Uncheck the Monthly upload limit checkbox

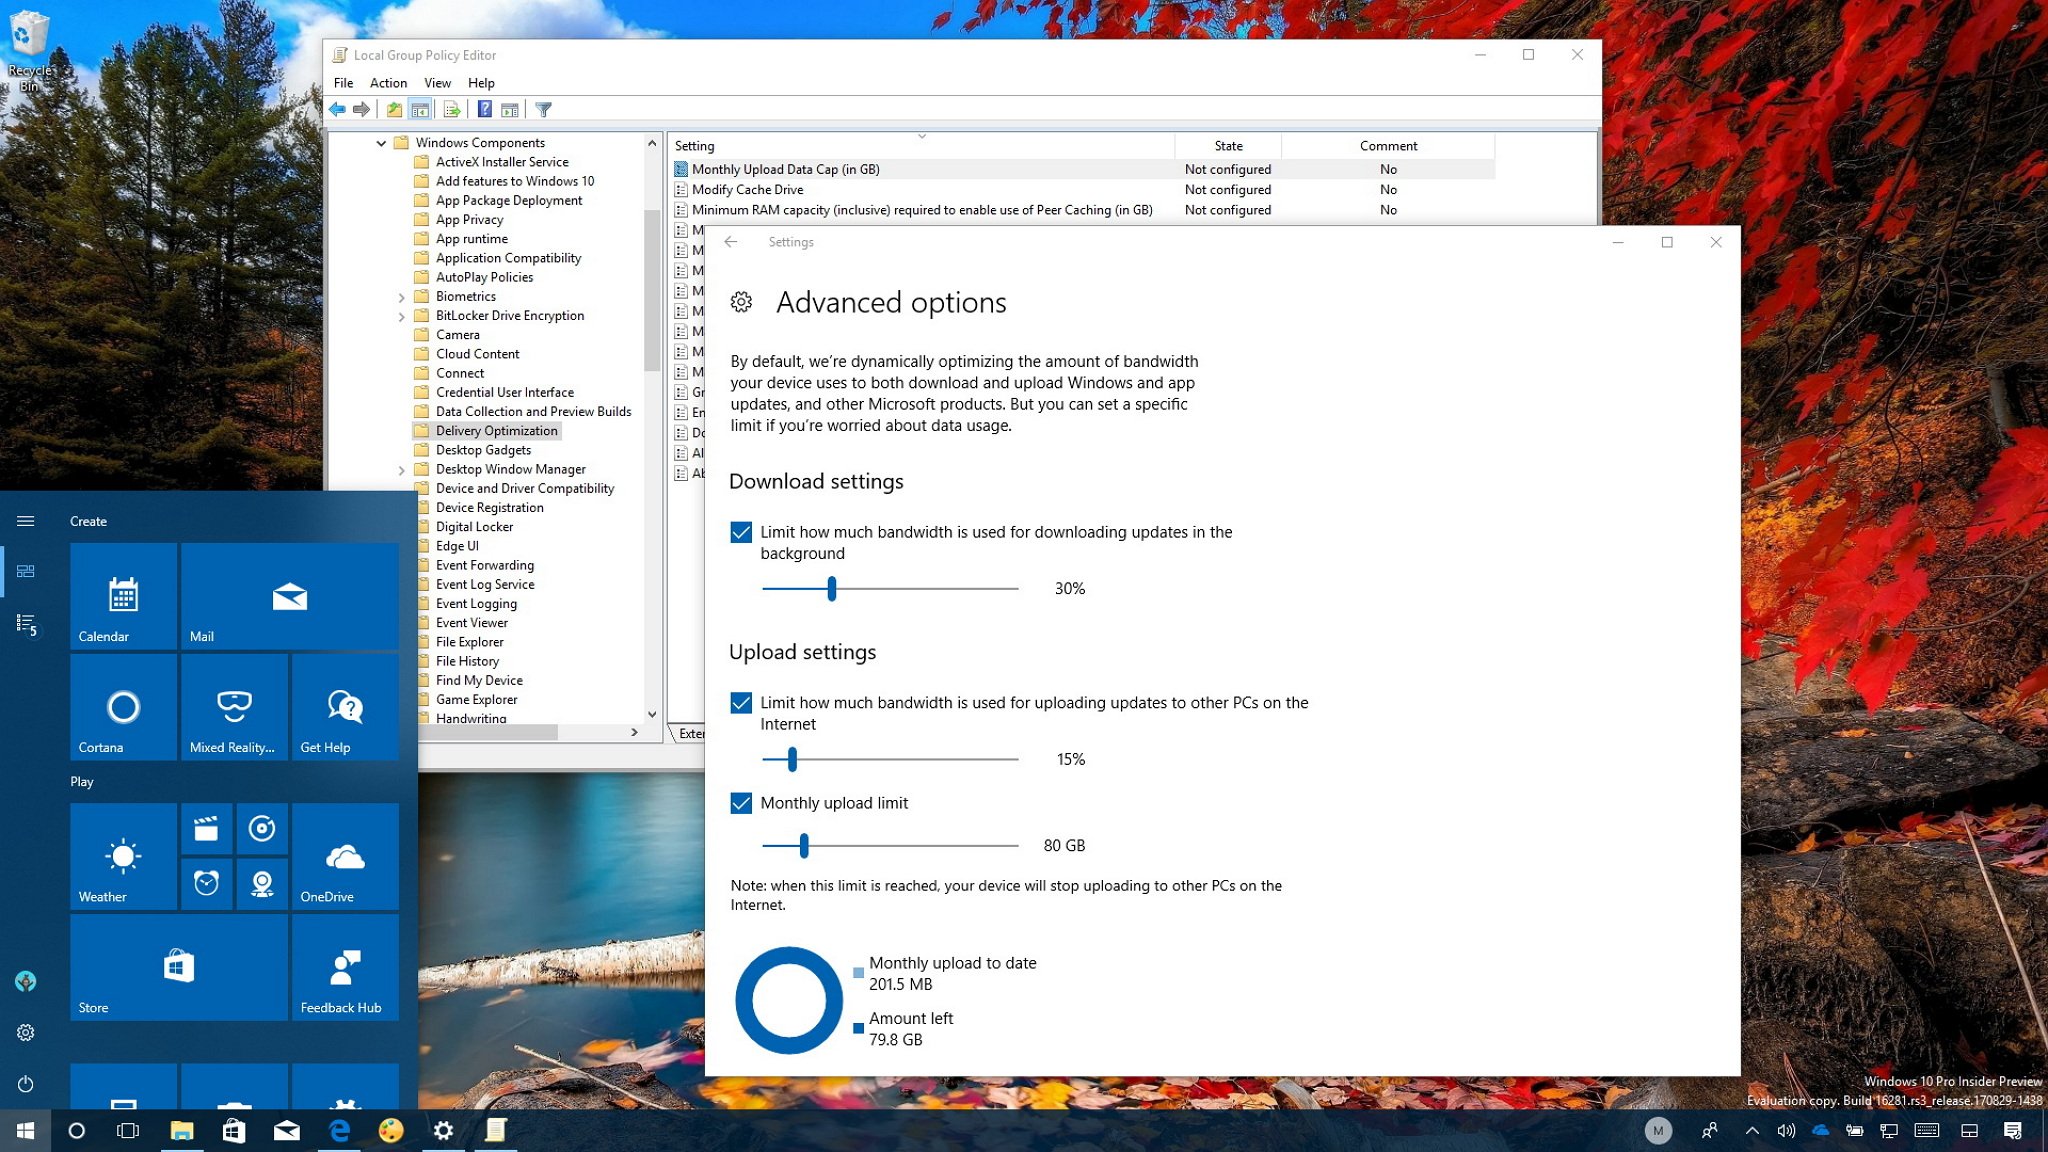tap(741, 803)
